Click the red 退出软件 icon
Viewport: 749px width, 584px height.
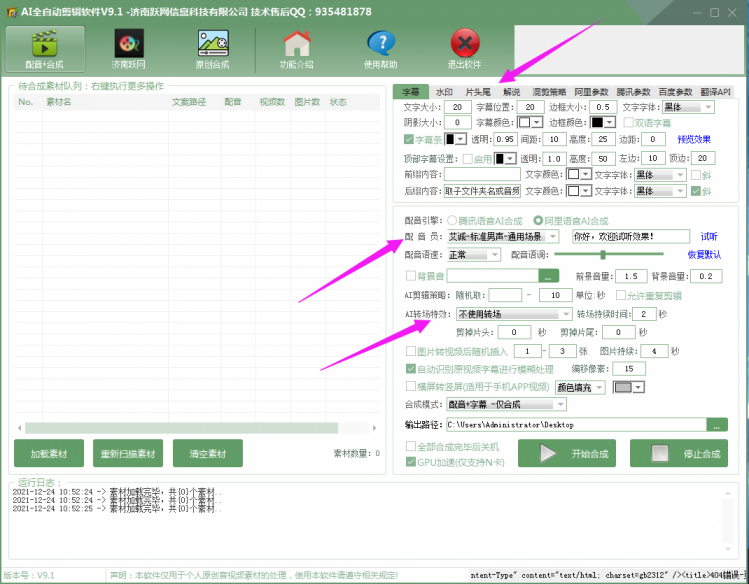464,43
